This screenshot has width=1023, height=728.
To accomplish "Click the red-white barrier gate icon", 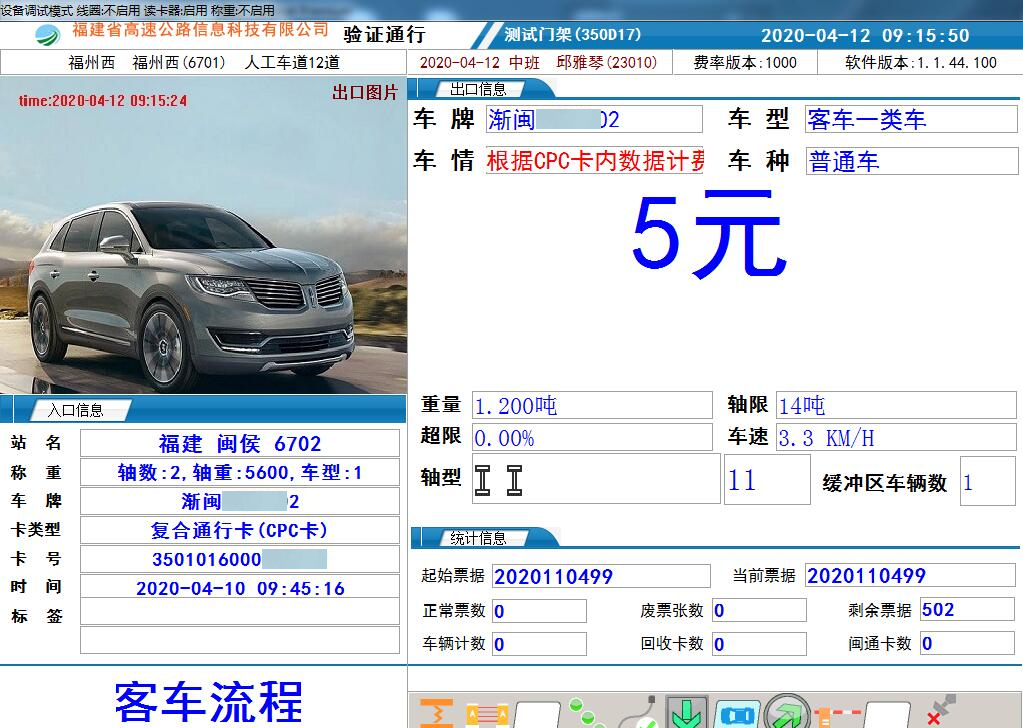I will [x=836, y=713].
